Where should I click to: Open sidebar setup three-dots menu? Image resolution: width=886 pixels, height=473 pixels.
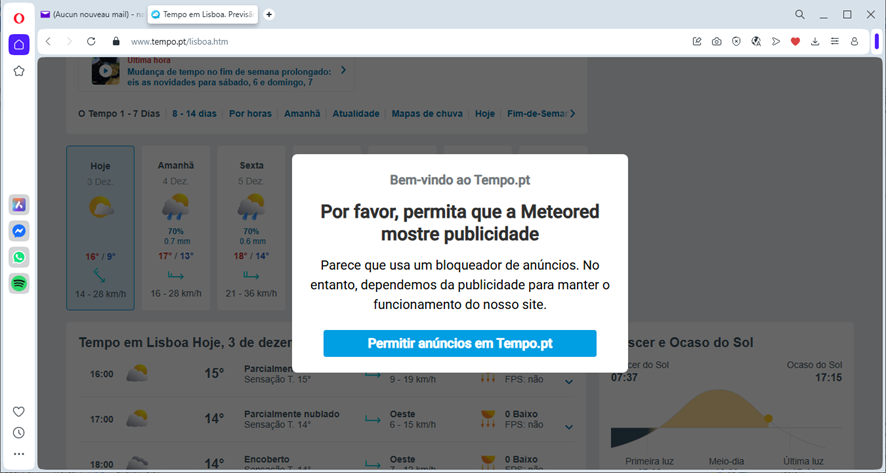19,454
